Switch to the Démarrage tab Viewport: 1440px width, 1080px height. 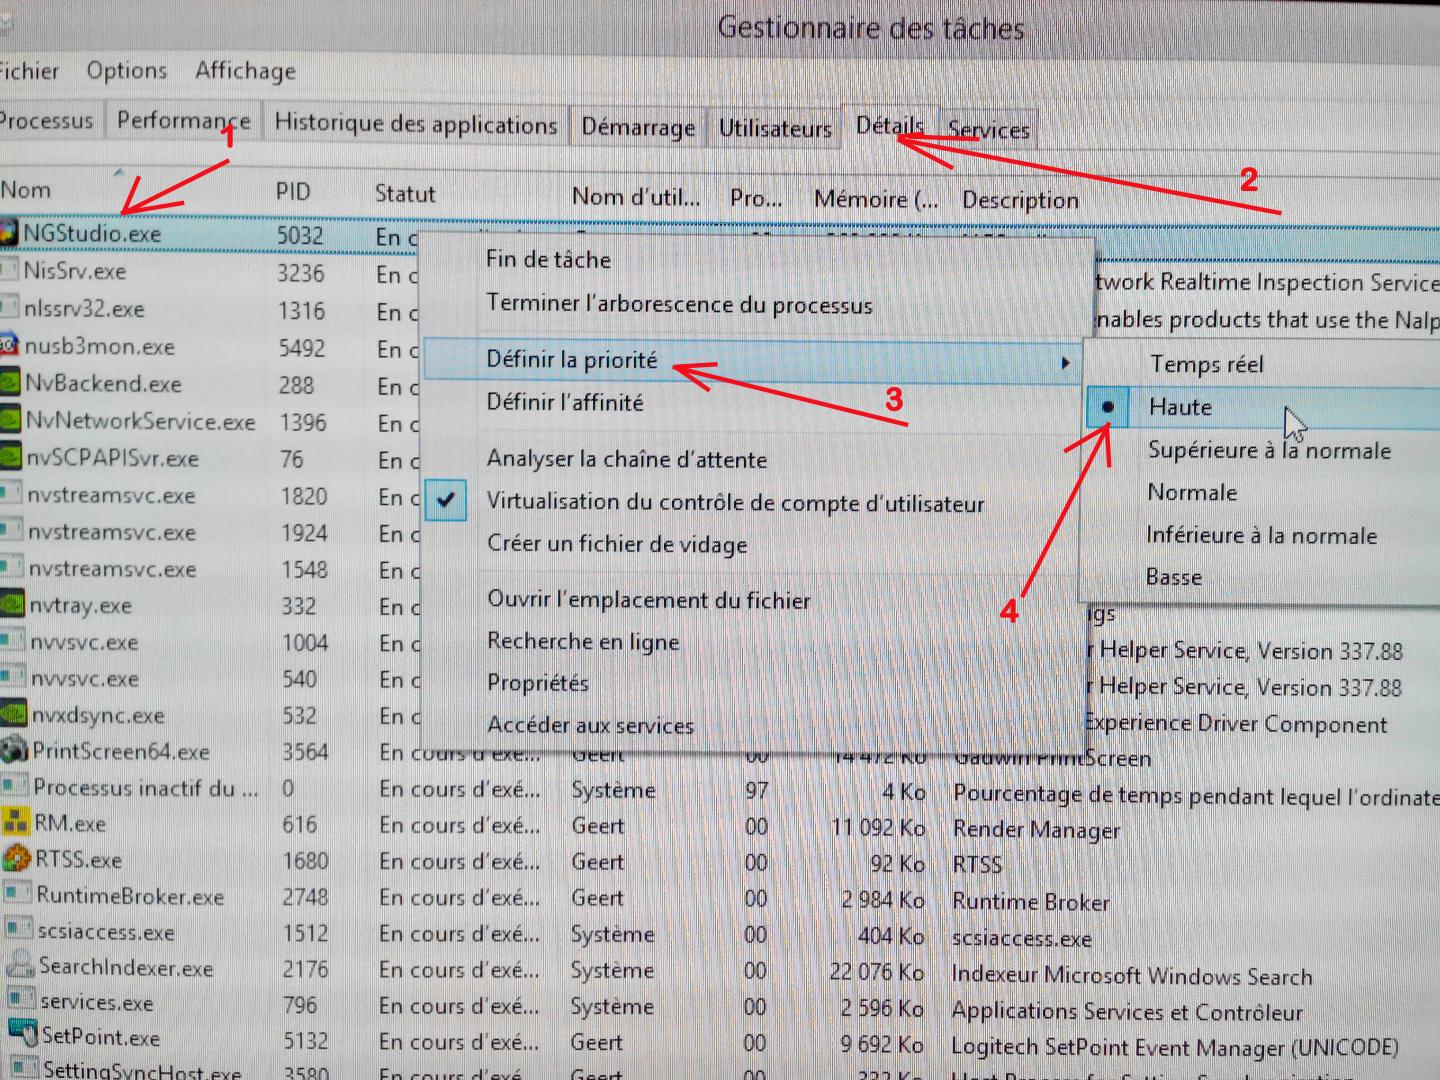tap(638, 128)
